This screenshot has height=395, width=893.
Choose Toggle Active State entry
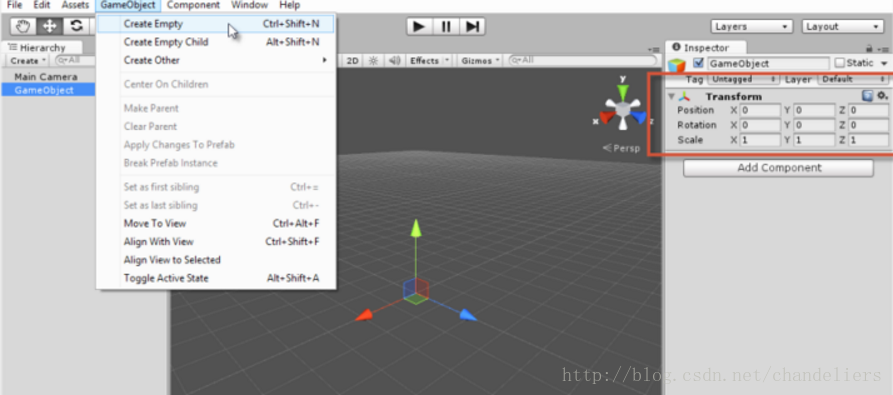(x=216, y=278)
